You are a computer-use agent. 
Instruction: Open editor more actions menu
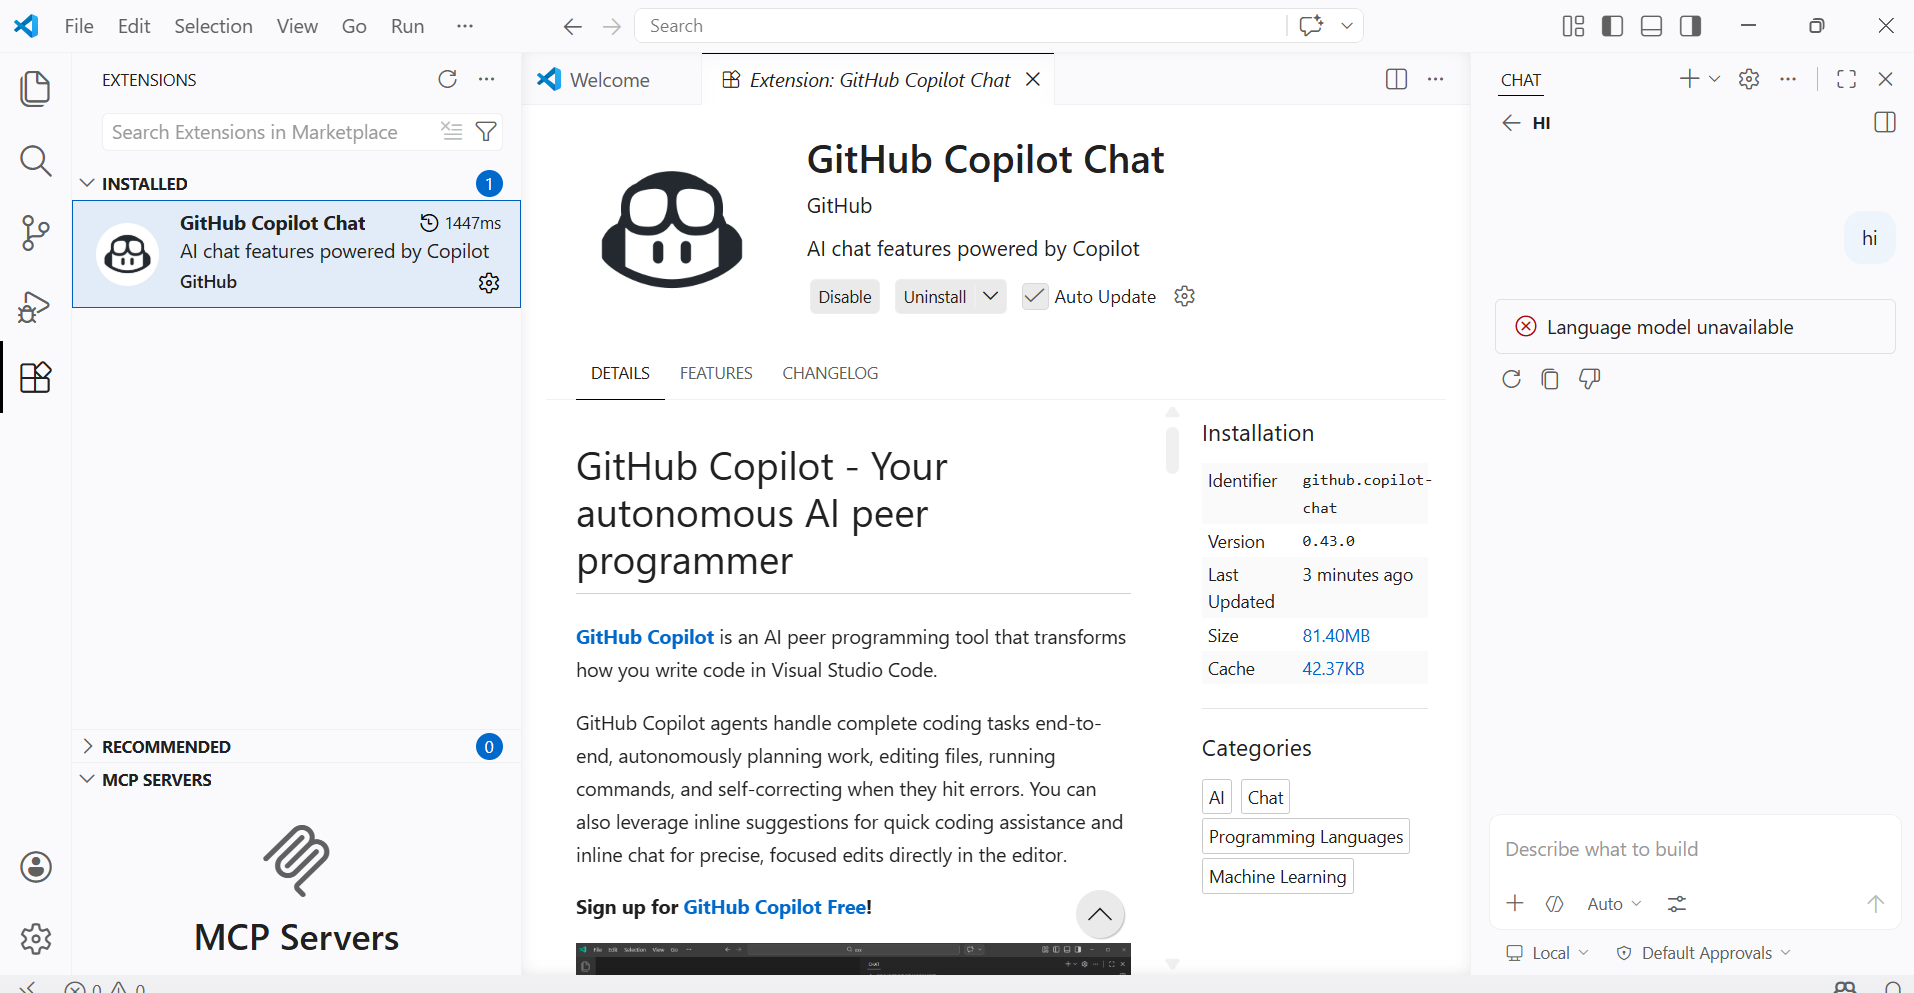coord(1436,79)
